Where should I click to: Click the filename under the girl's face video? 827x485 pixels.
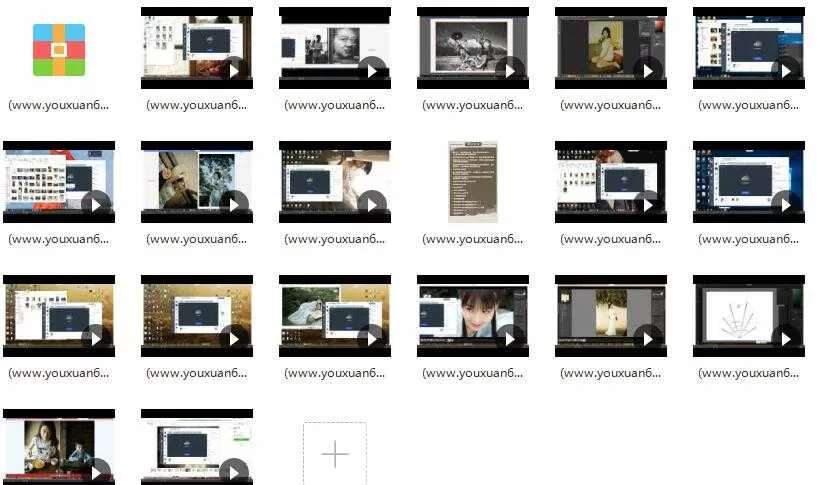click(472, 373)
